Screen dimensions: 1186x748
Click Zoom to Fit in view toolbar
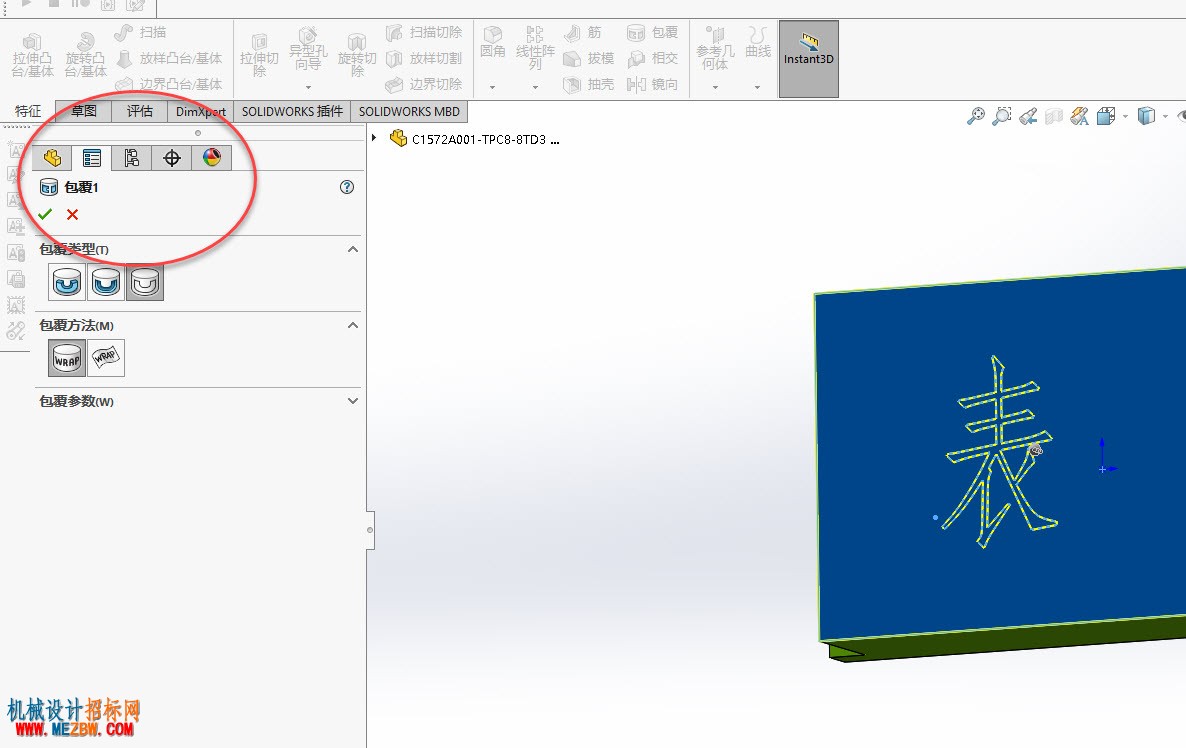[x=976, y=116]
